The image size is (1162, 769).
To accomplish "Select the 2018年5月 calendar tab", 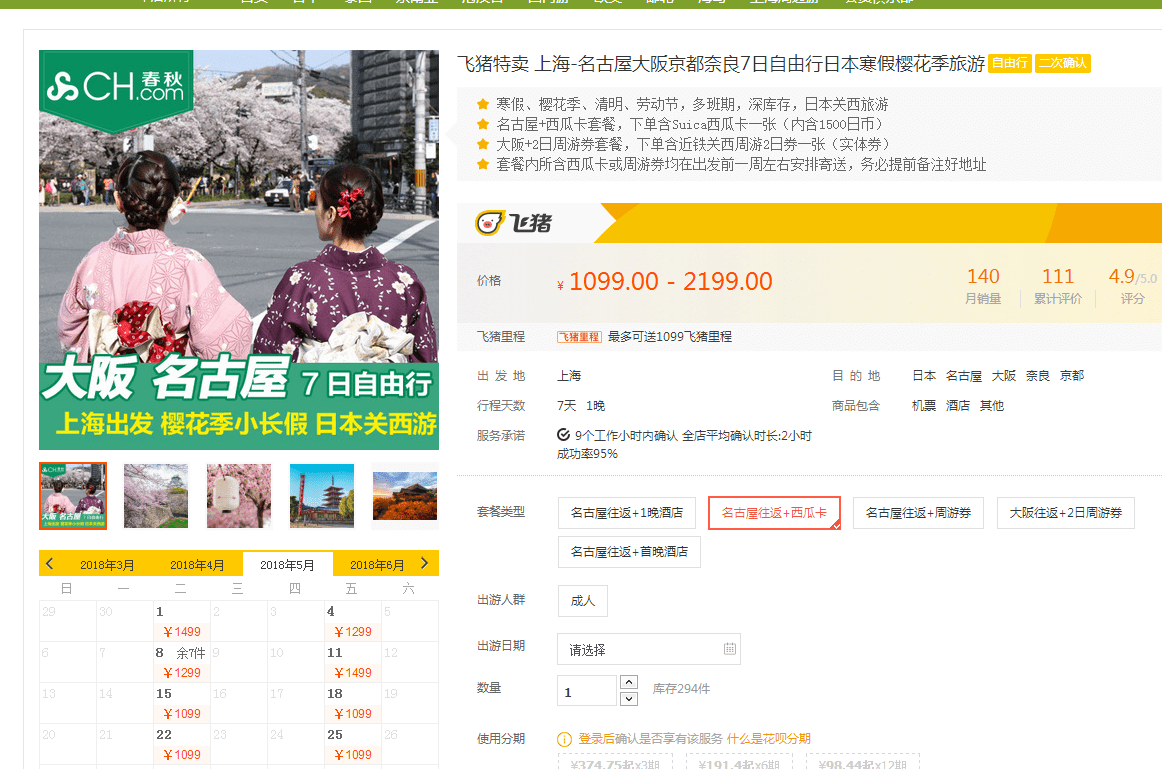I will click(x=288, y=565).
